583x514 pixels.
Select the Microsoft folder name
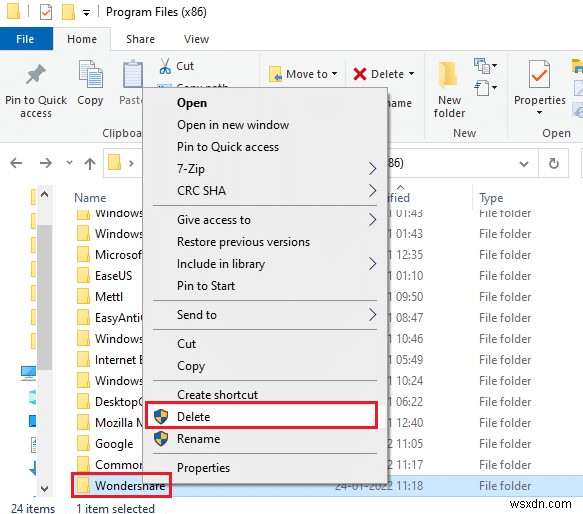tap(119, 254)
